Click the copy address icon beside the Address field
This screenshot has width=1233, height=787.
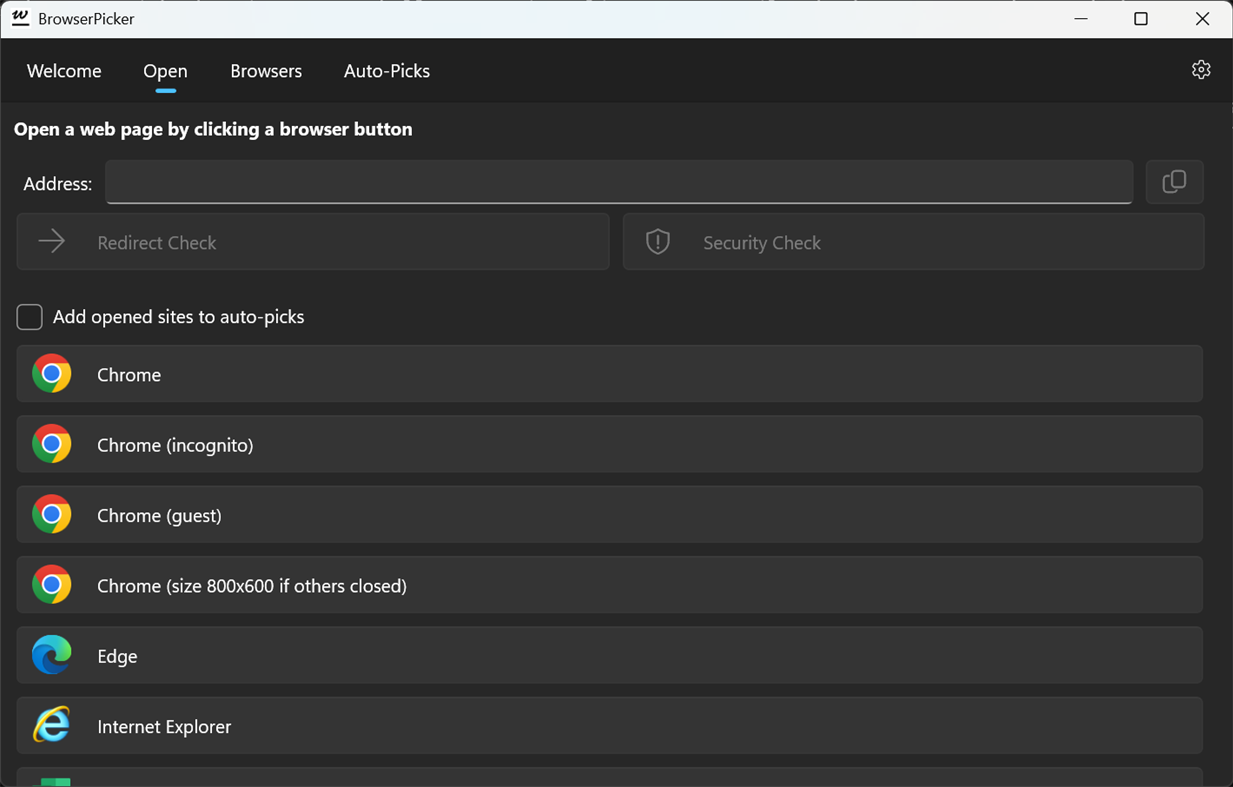click(x=1175, y=182)
